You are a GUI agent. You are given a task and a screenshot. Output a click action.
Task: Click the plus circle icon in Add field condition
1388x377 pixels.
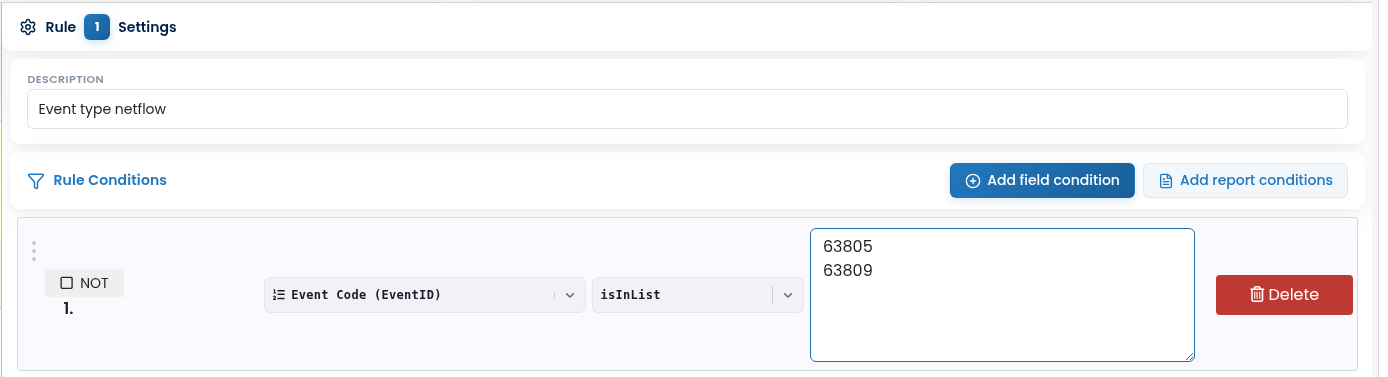[973, 181]
